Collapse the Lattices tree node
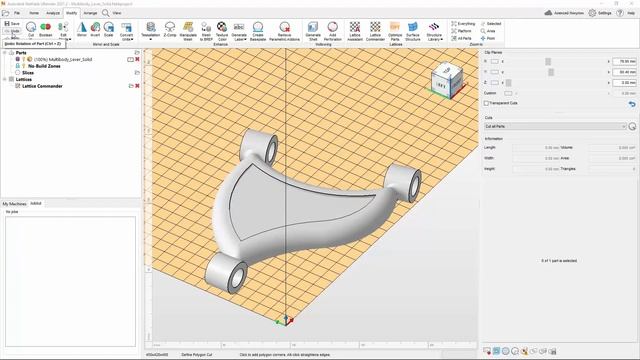Screen dimensions: 640x360 pos(4,79)
